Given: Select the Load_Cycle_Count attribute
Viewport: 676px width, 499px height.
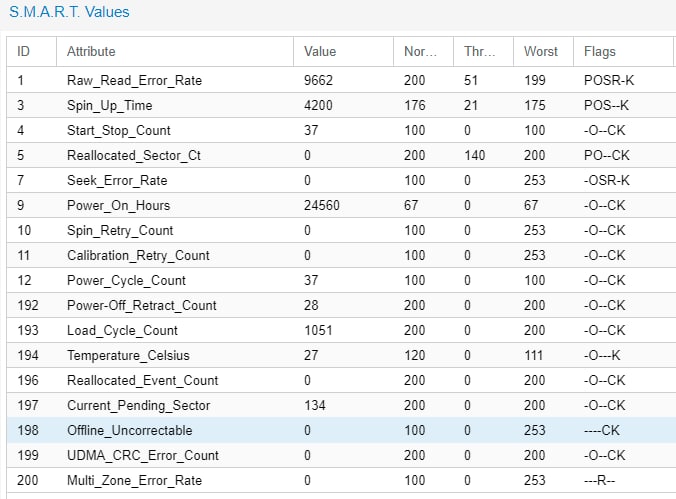Looking at the screenshot, I should (x=122, y=330).
